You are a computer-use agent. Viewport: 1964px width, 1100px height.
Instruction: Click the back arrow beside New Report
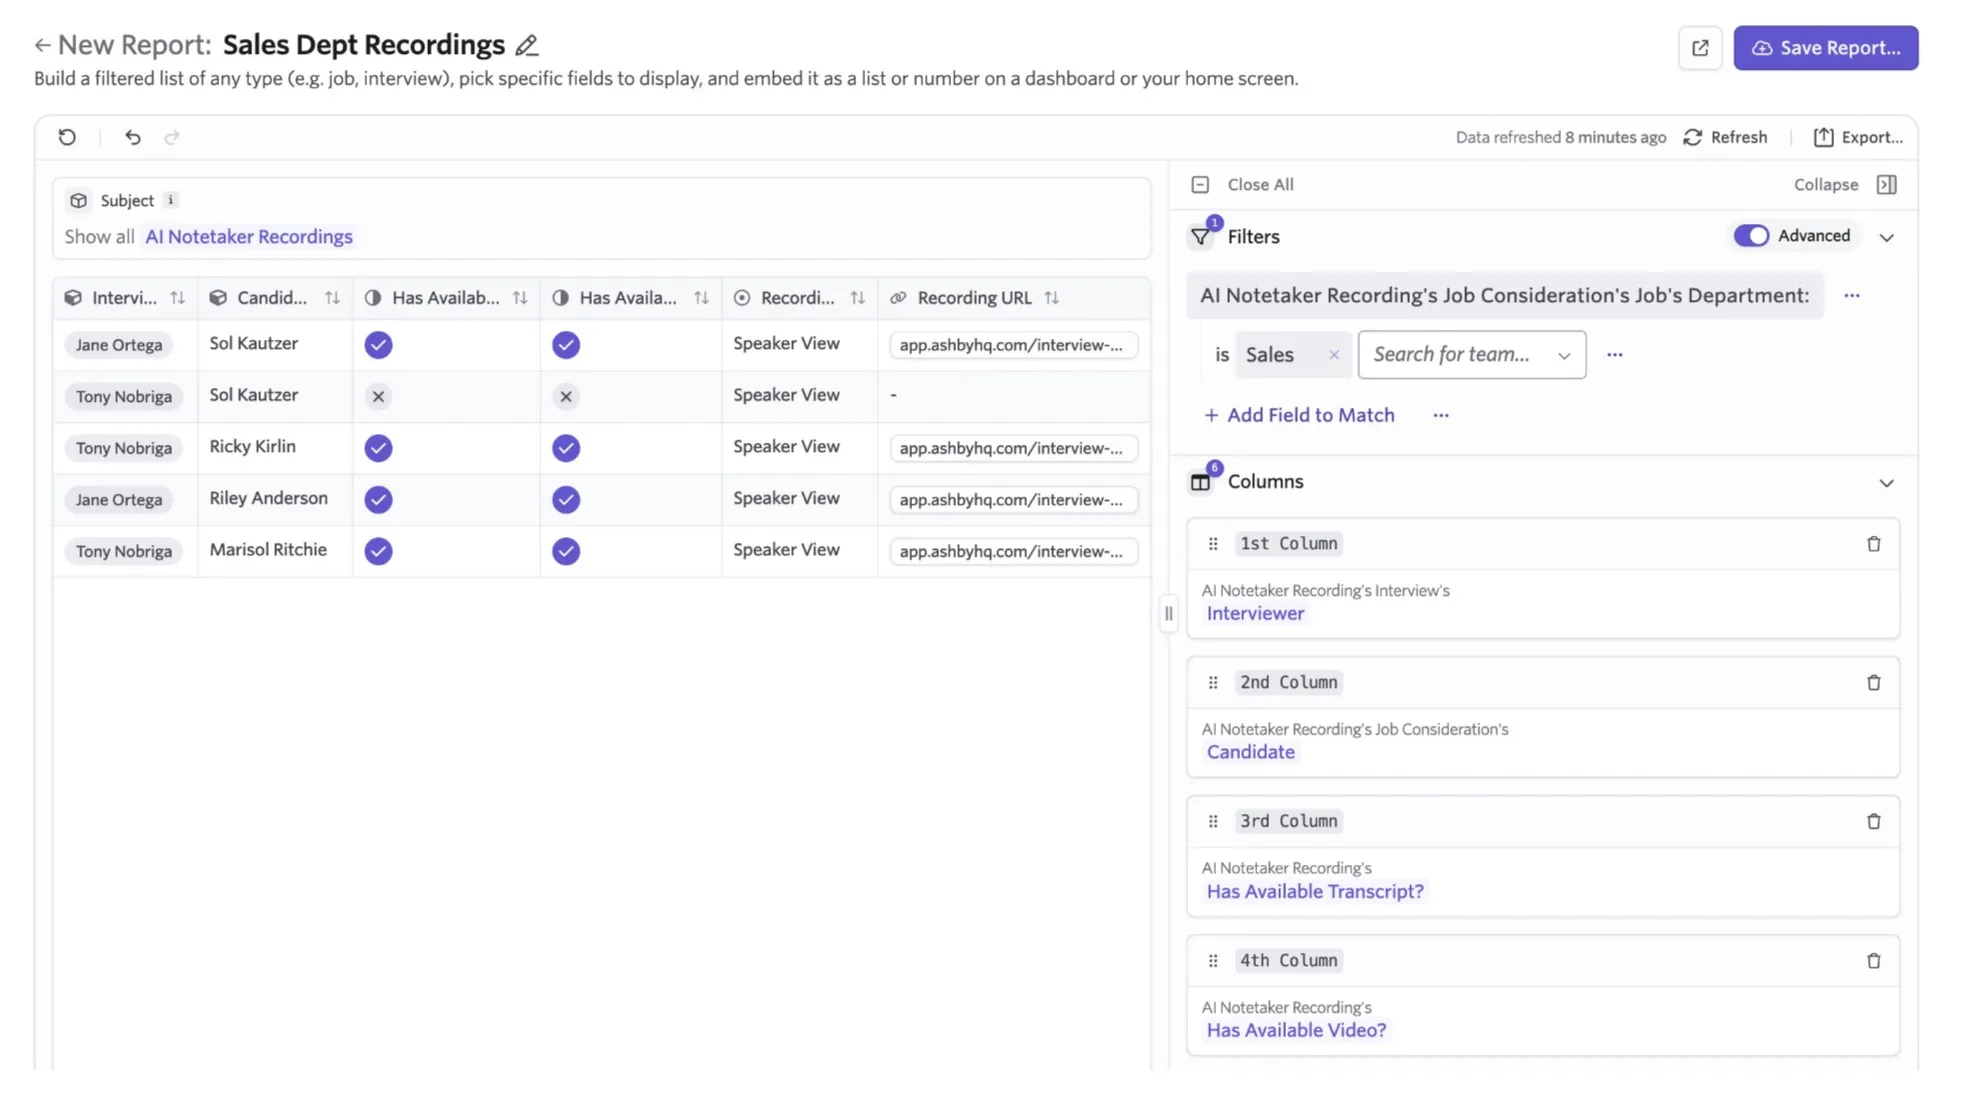pyautogui.click(x=42, y=45)
